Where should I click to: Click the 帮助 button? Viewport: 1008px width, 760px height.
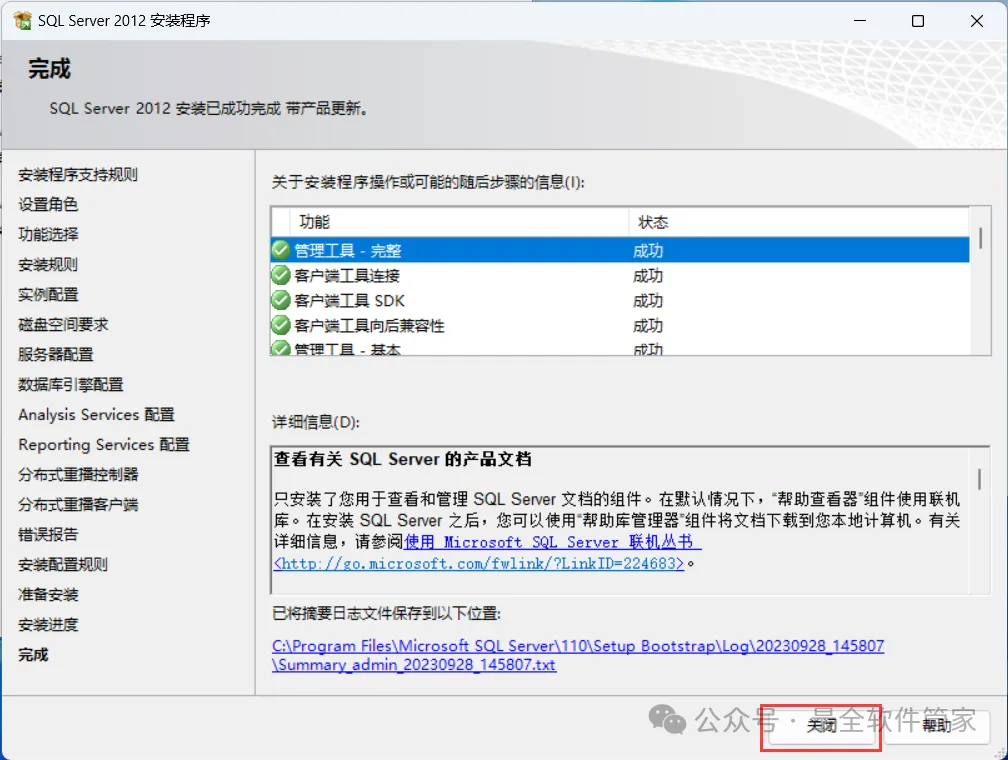tap(937, 726)
